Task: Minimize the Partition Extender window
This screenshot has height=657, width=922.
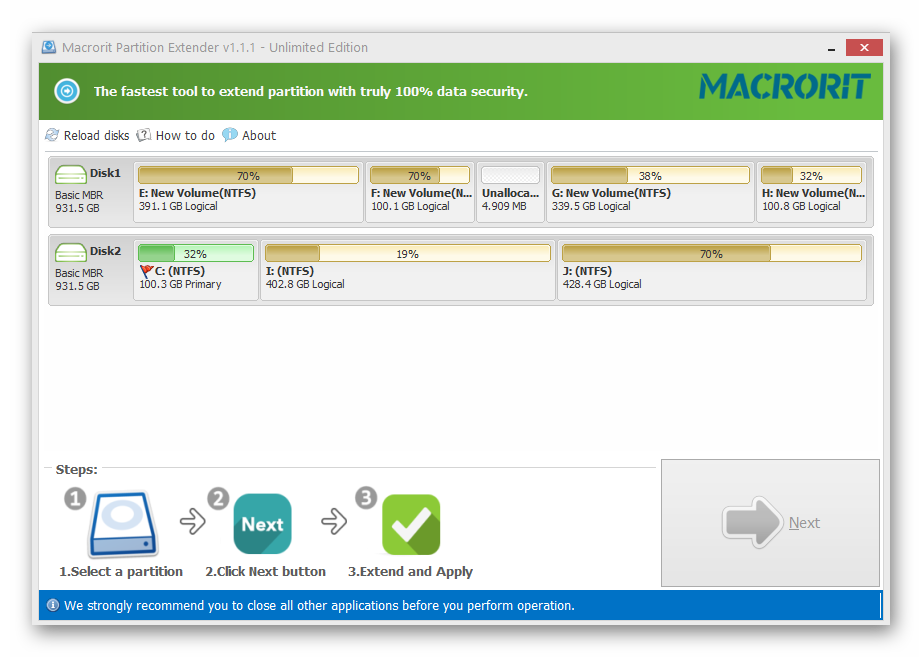Action: point(831,48)
